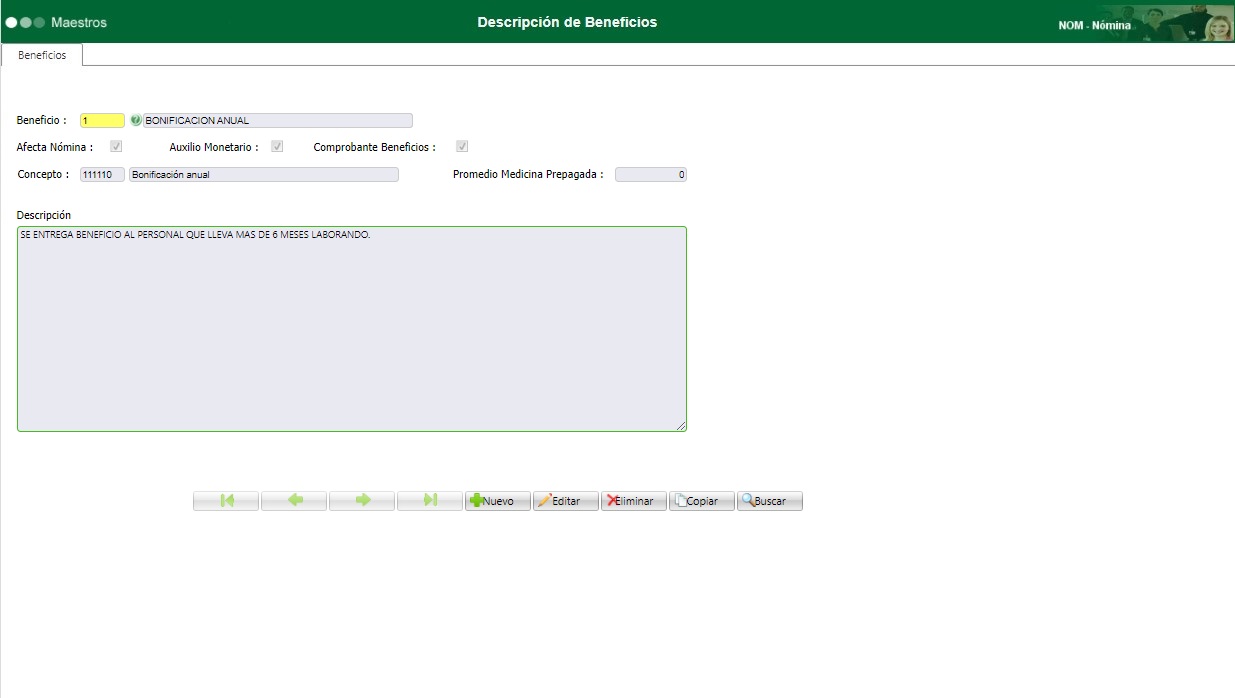Click the previous record green arrow
1235x698 pixels.
coord(294,500)
